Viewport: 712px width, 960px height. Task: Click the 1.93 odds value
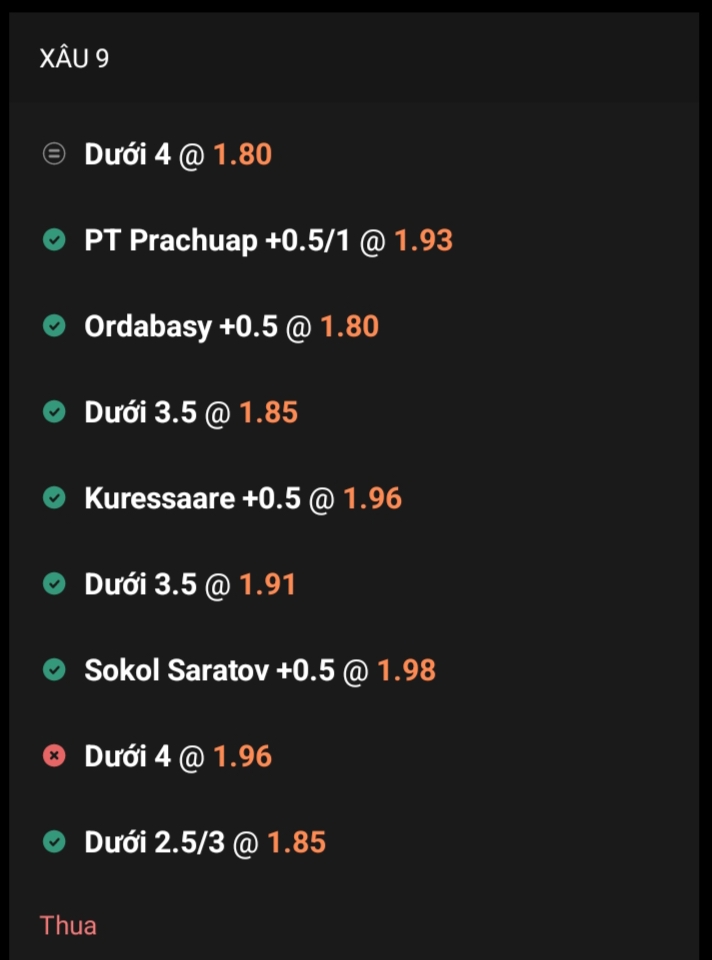coord(423,241)
